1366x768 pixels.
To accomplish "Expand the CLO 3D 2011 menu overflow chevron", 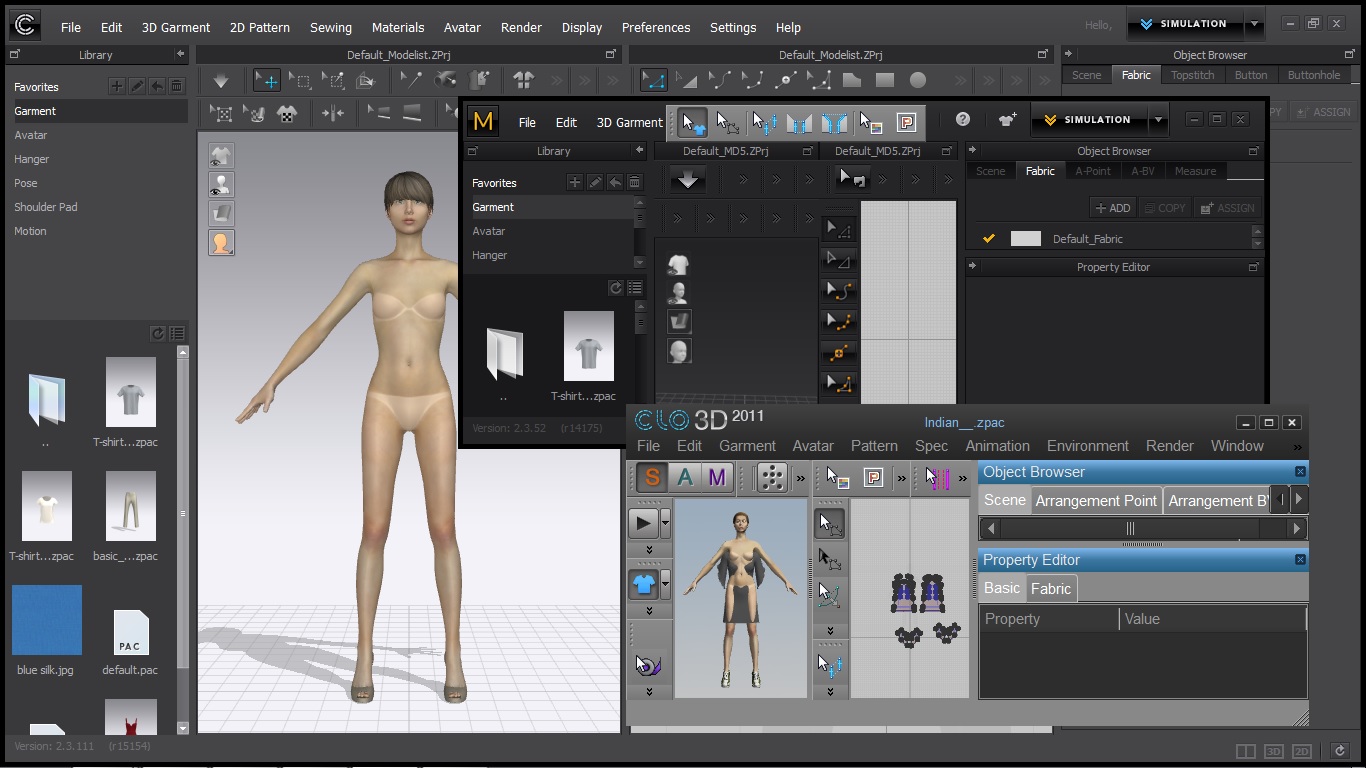I will pos(1298,447).
